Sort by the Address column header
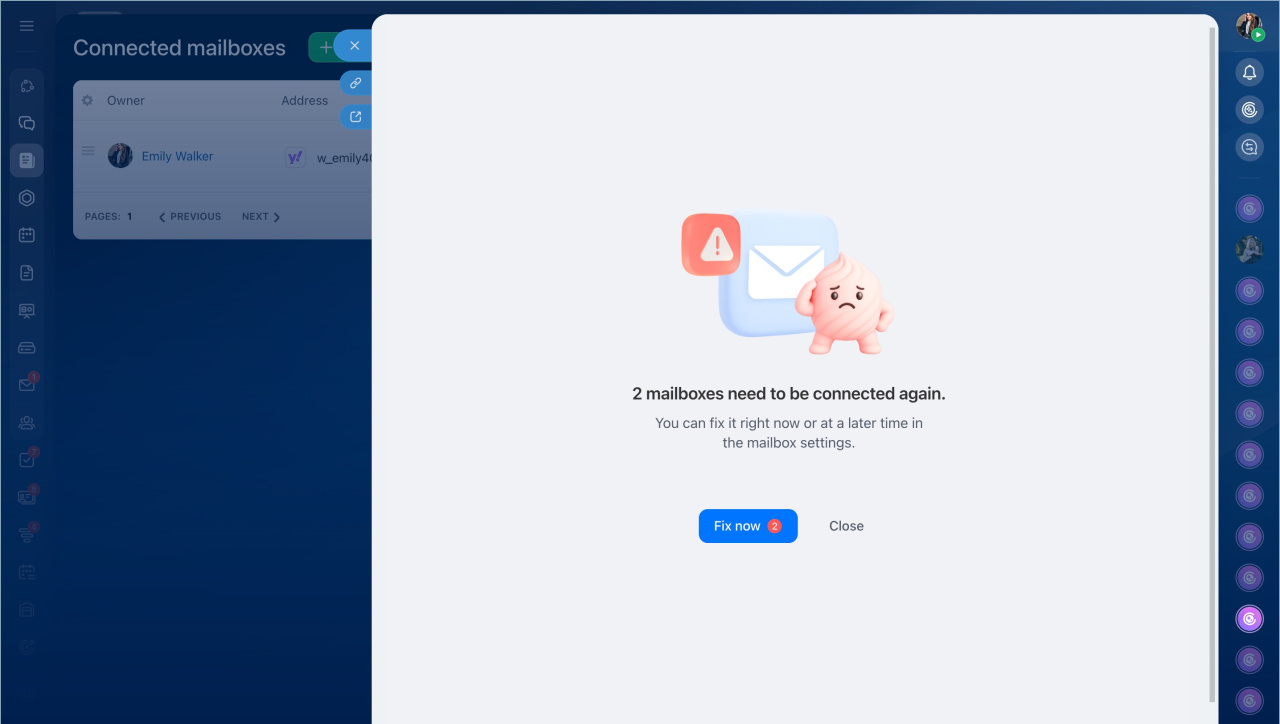The image size is (1280, 724). point(304,101)
